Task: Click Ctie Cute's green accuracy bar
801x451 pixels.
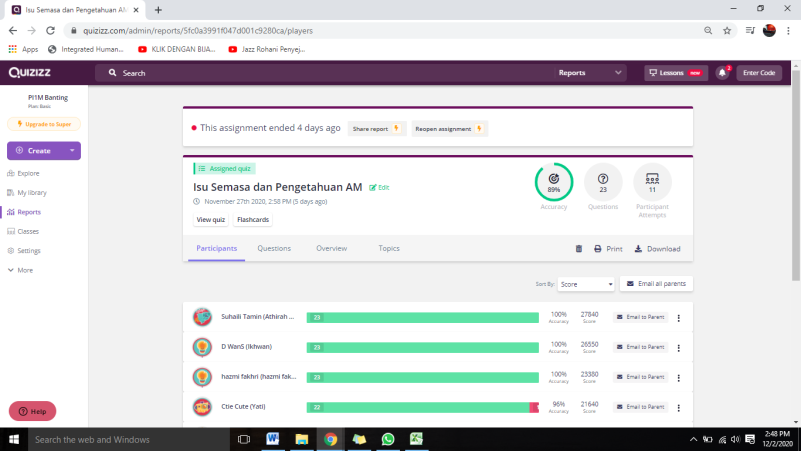Action: click(x=420, y=407)
